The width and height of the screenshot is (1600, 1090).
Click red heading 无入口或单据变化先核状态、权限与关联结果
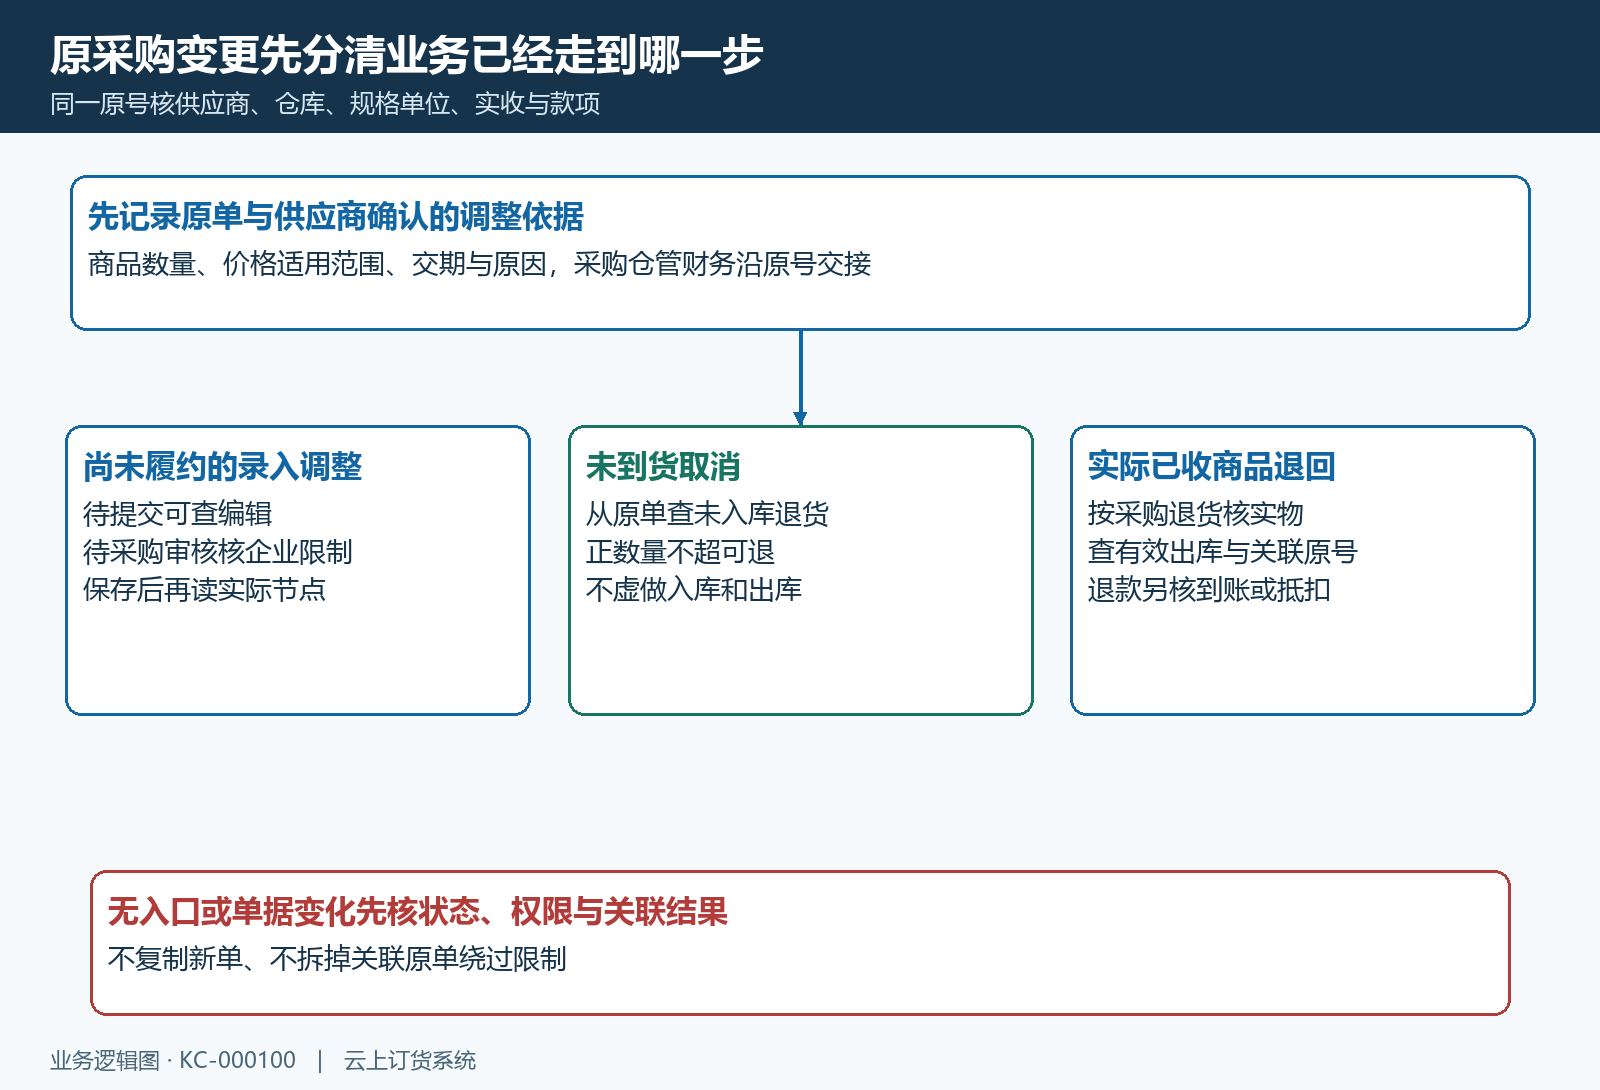click(418, 912)
